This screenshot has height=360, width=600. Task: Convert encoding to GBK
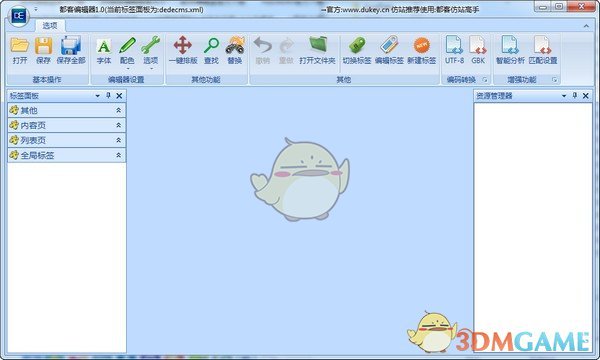coord(478,50)
